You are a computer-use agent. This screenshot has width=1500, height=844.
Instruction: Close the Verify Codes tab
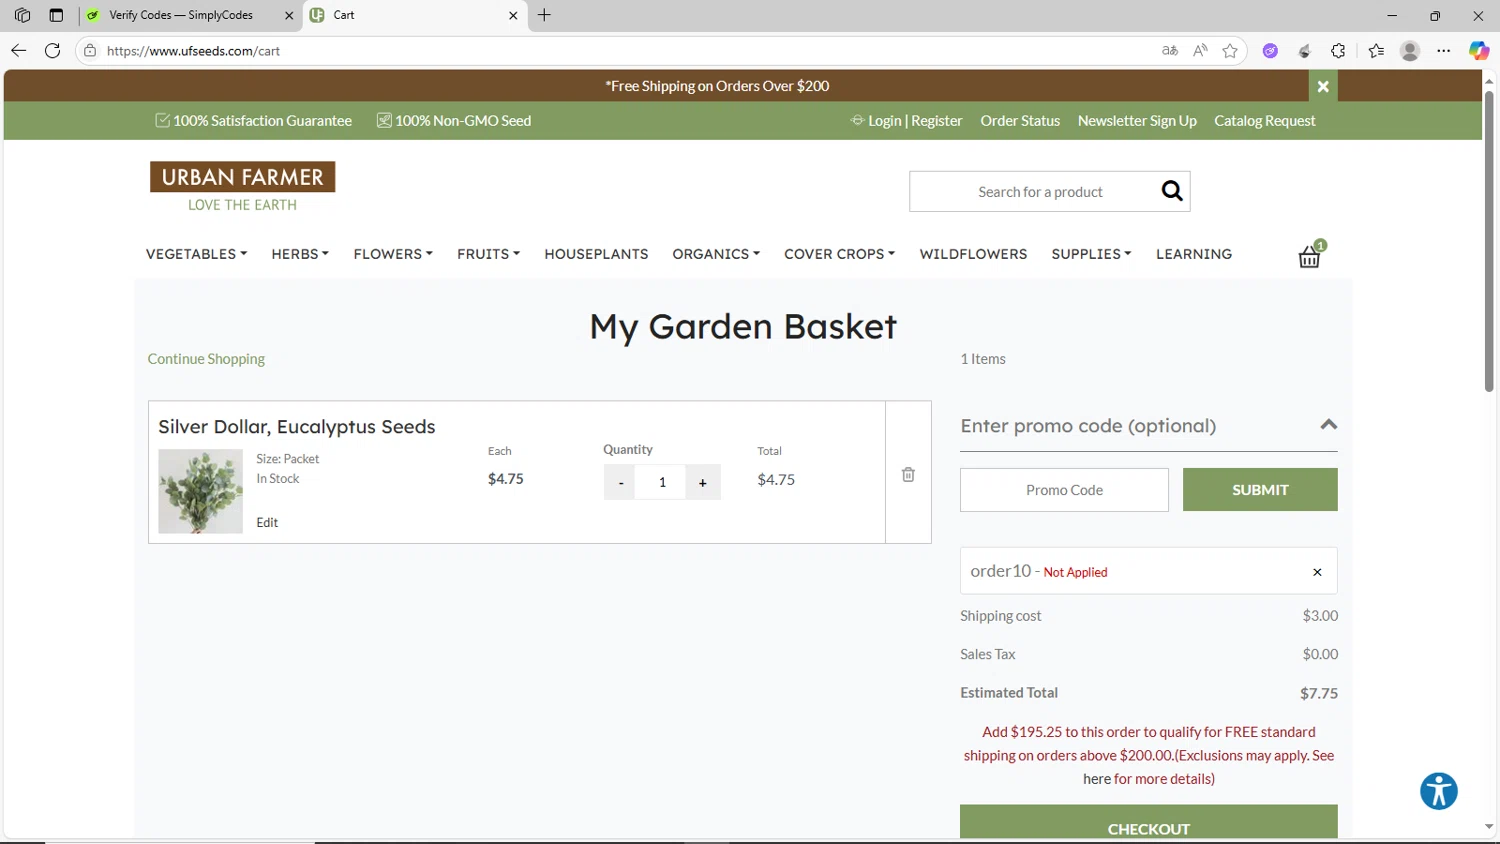(x=289, y=15)
